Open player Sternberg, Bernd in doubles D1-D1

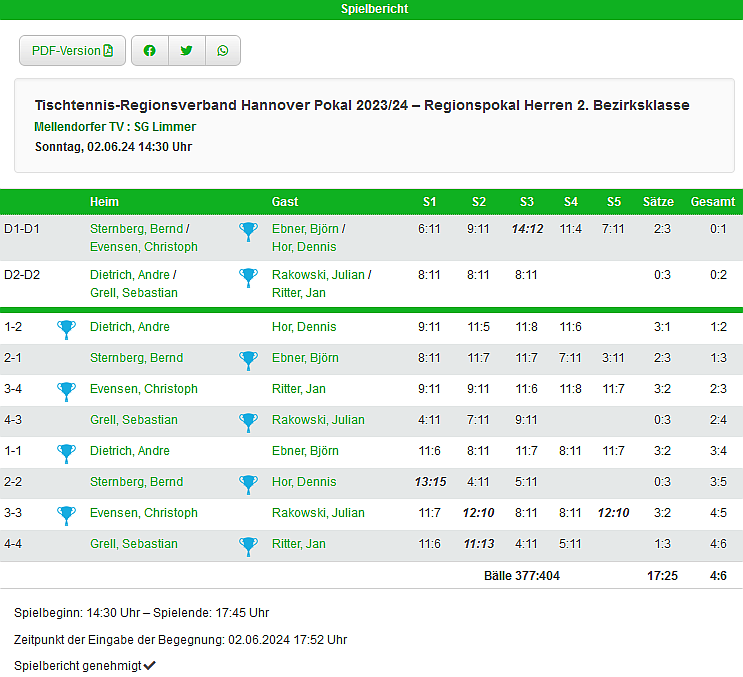point(136,229)
